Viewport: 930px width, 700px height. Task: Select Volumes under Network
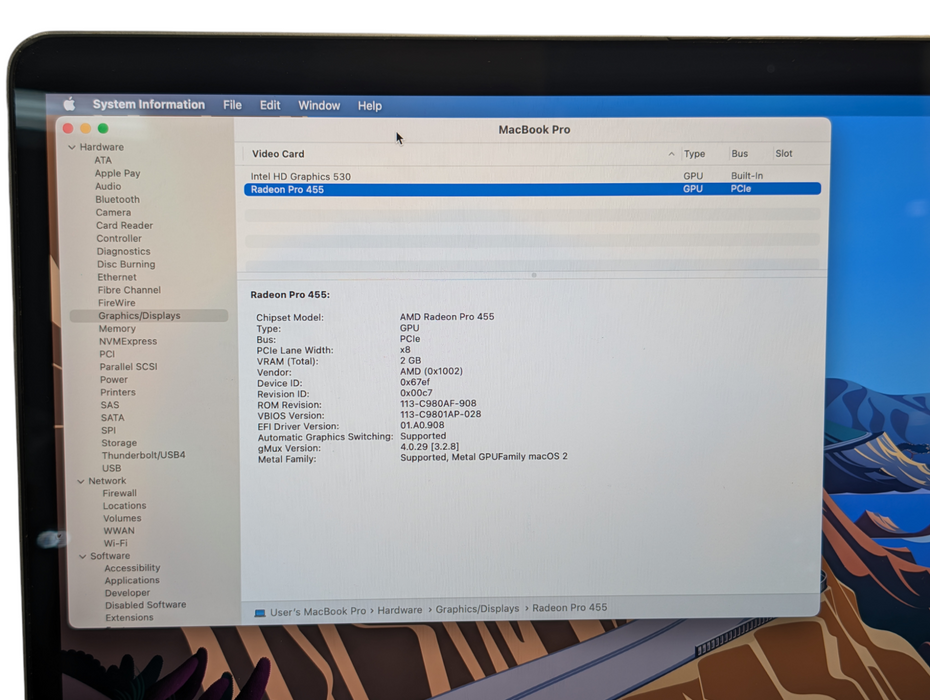[122, 518]
